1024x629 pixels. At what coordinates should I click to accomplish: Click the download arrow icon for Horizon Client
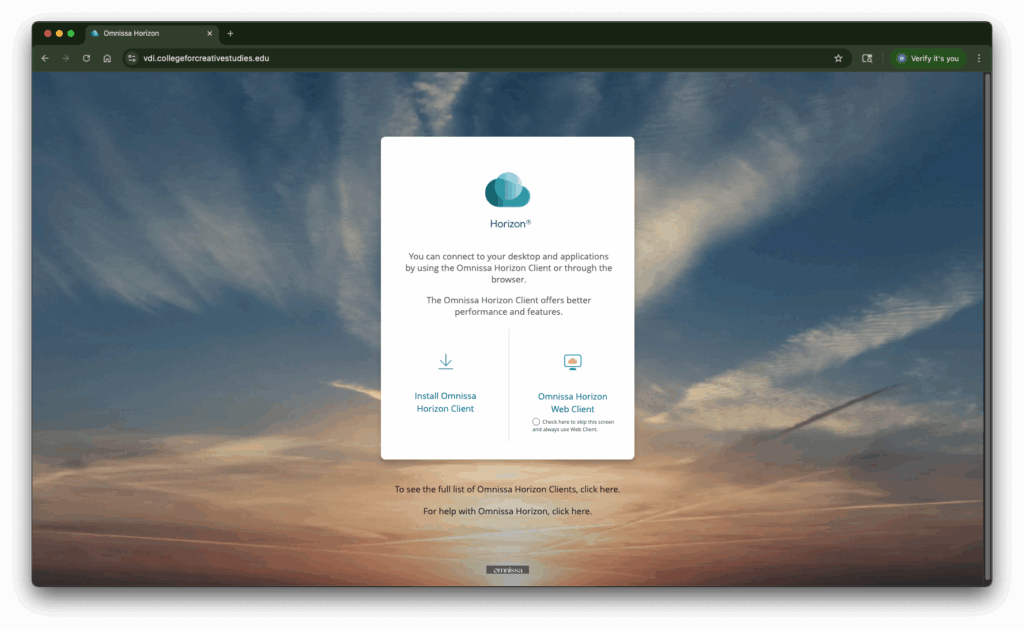pyautogui.click(x=446, y=362)
